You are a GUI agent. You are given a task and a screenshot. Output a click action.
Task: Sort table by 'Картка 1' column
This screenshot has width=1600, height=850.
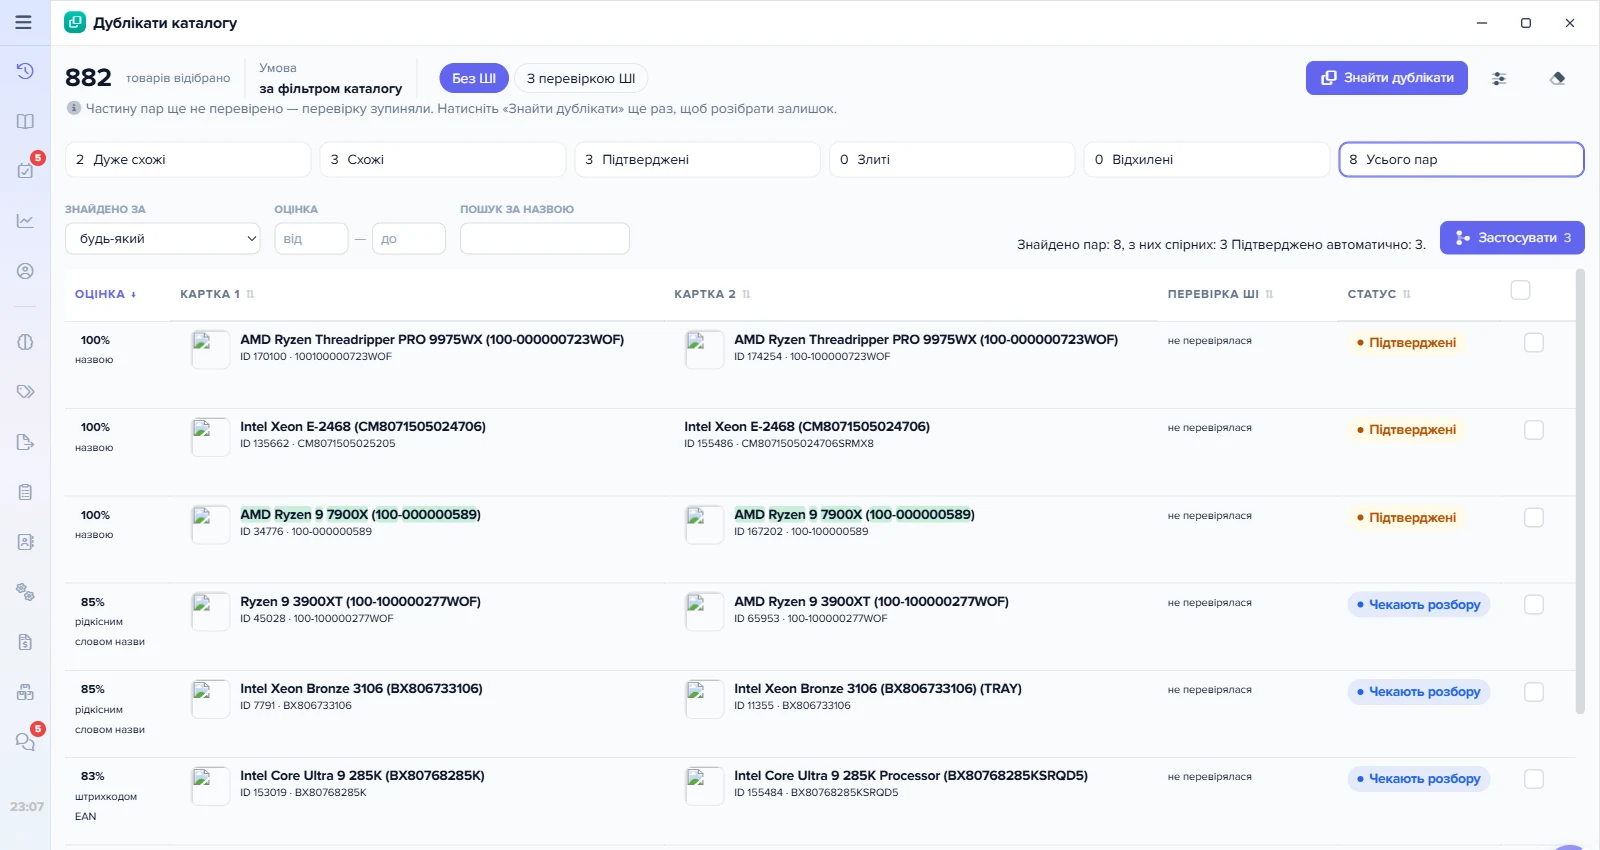point(217,294)
